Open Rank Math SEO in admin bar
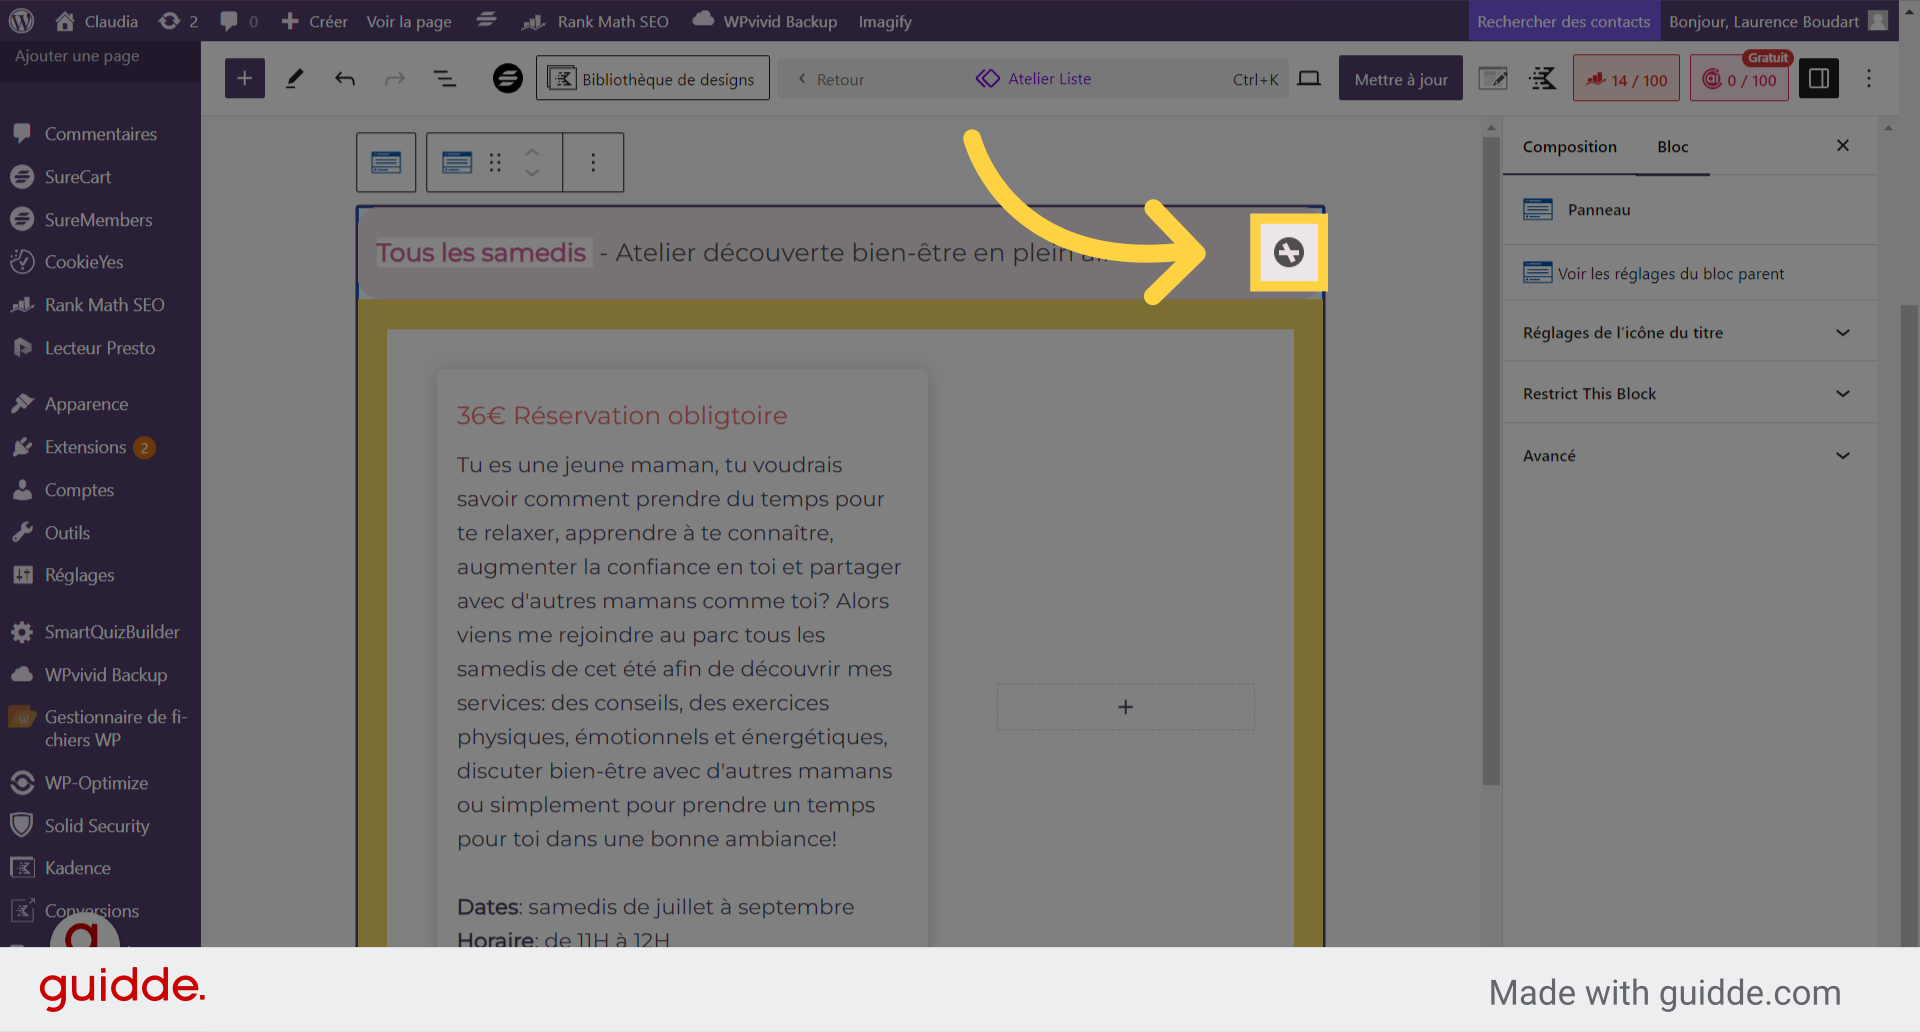1920x1032 pixels. (595, 21)
